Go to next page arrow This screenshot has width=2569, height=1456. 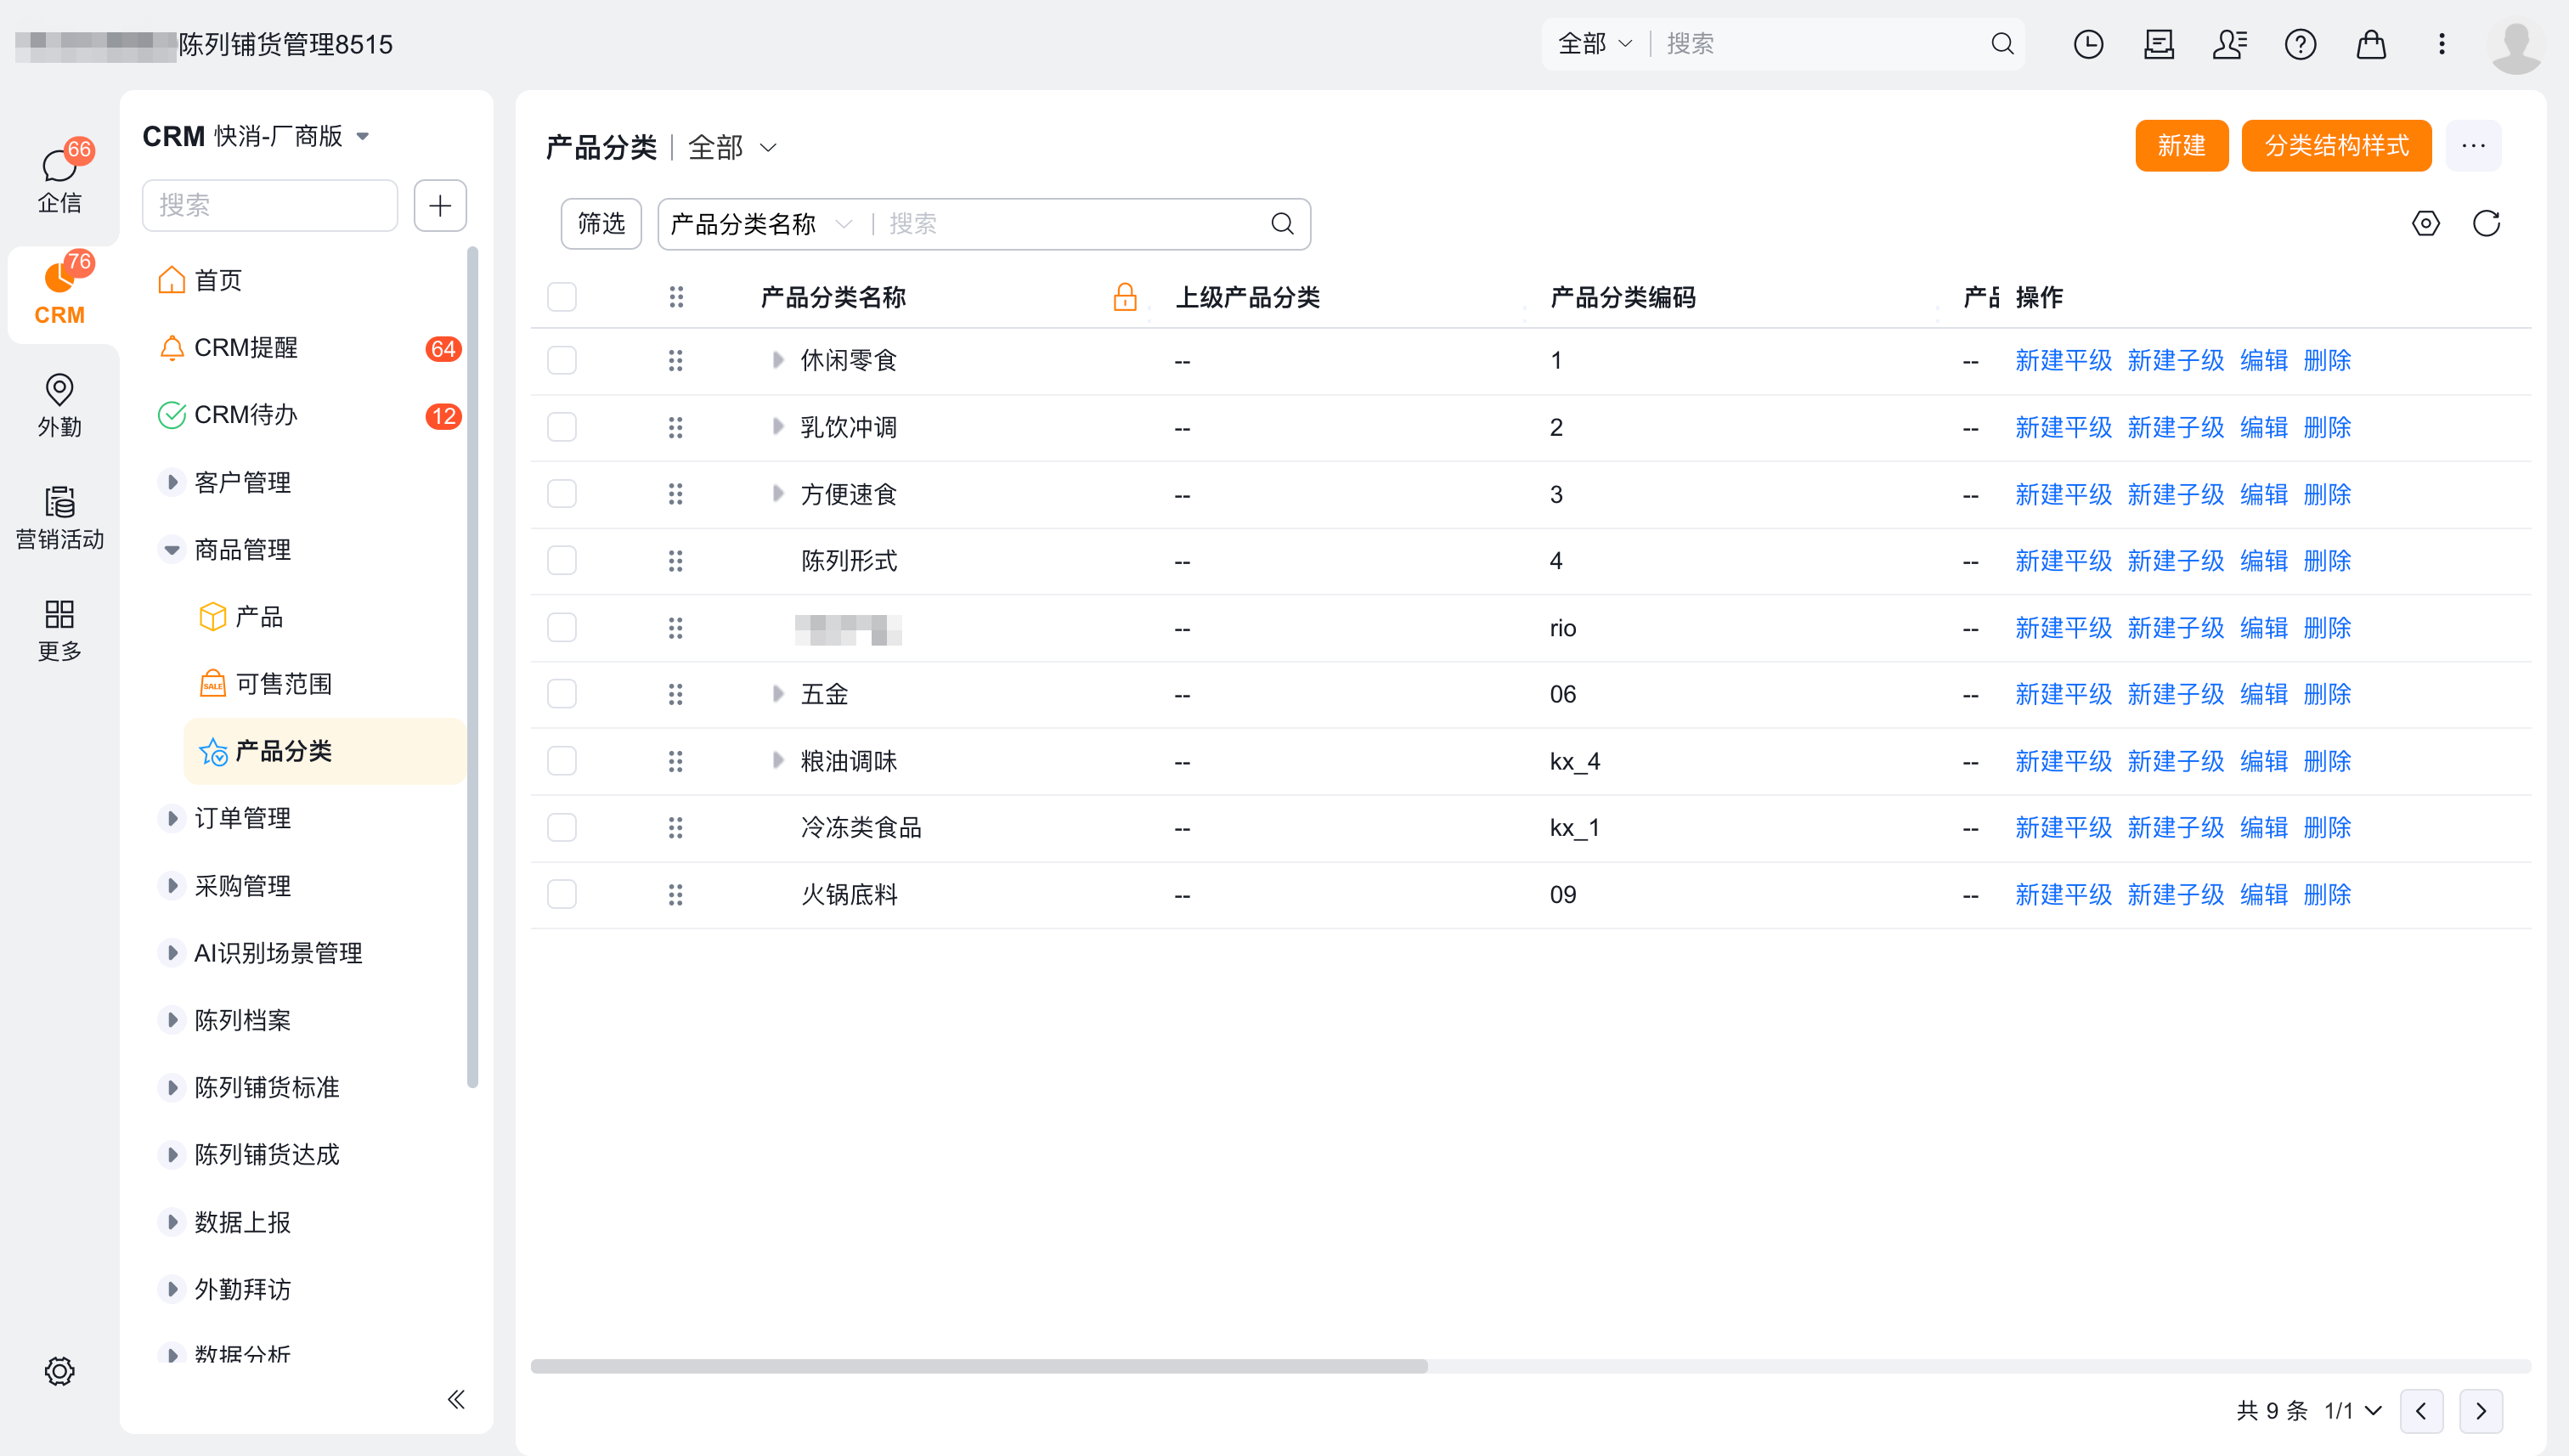tap(2481, 1411)
